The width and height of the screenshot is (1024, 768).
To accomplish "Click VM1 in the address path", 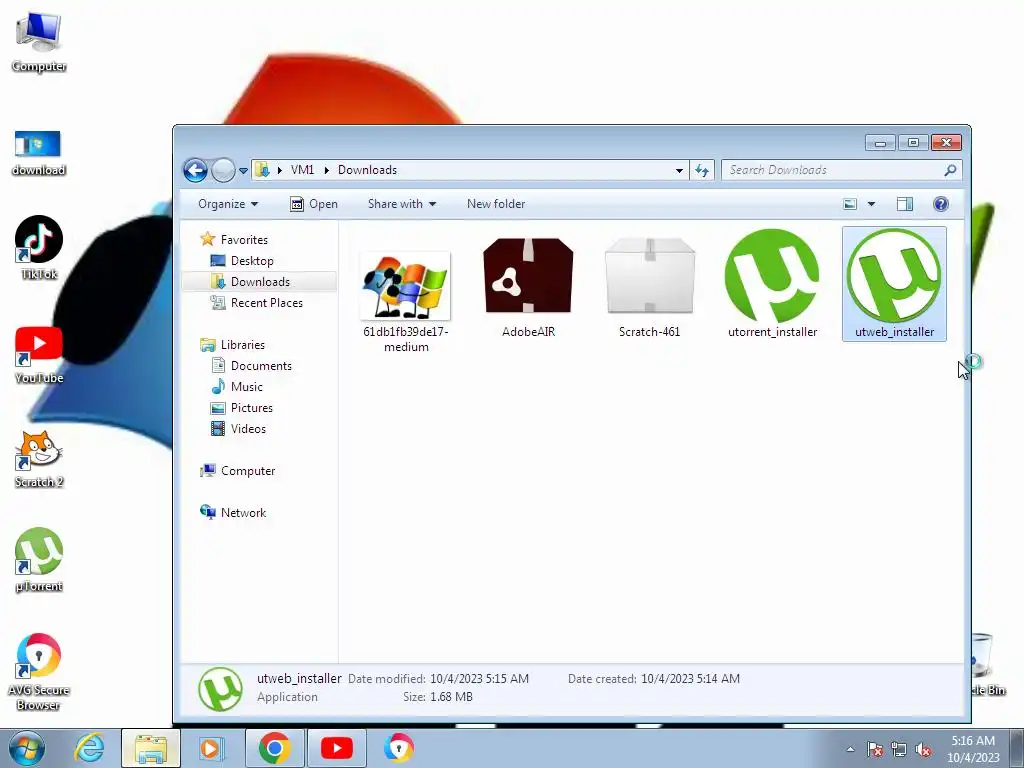I will 302,170.
